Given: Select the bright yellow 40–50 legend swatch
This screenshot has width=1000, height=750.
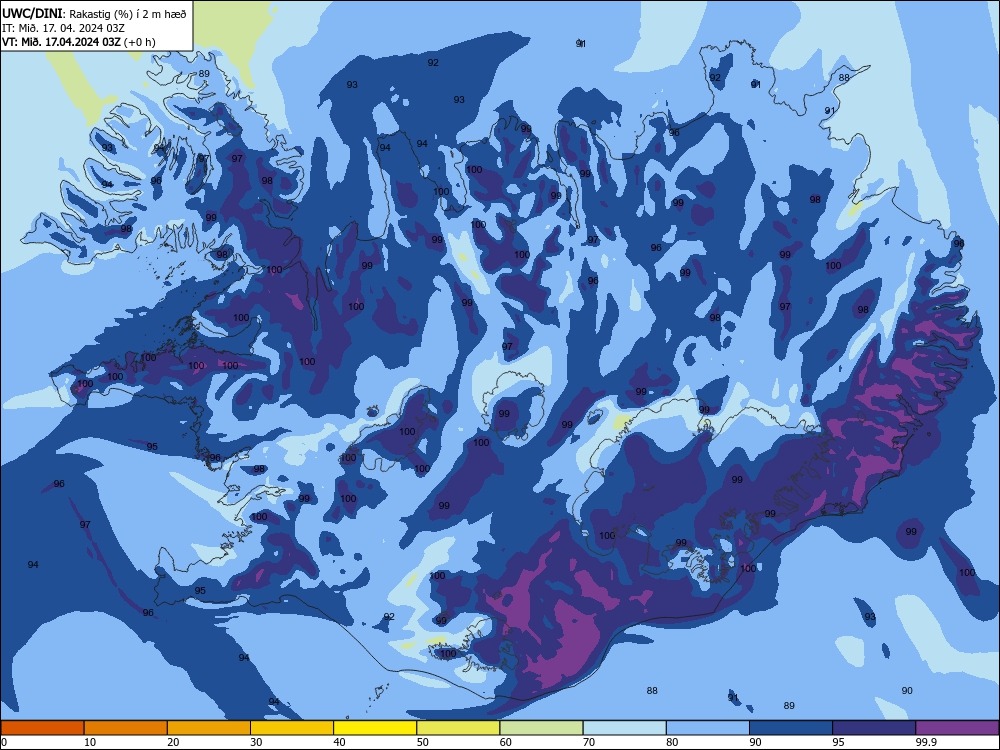Looking at the screenshot, I should tap(375, 728).
